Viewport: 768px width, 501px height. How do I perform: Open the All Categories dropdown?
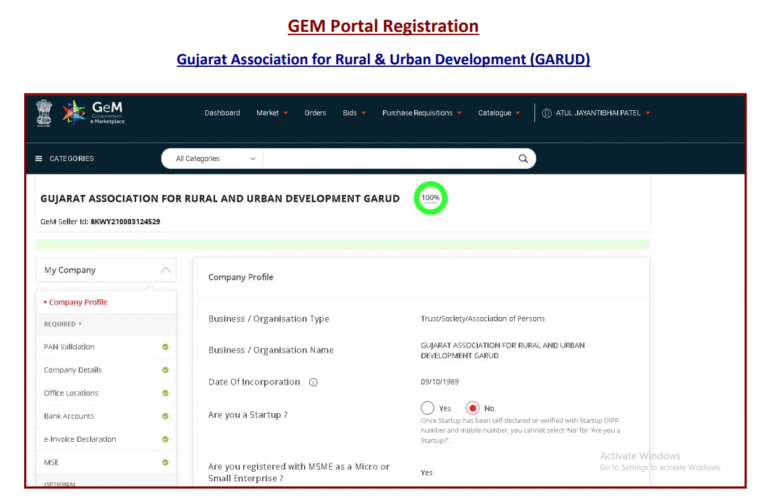click(x=215, y=159)
